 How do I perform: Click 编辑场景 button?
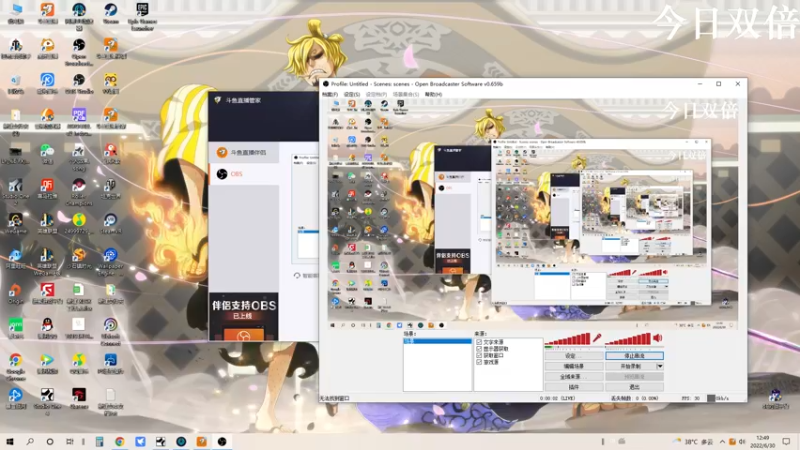pyautogui.click(x=574, y=366)
